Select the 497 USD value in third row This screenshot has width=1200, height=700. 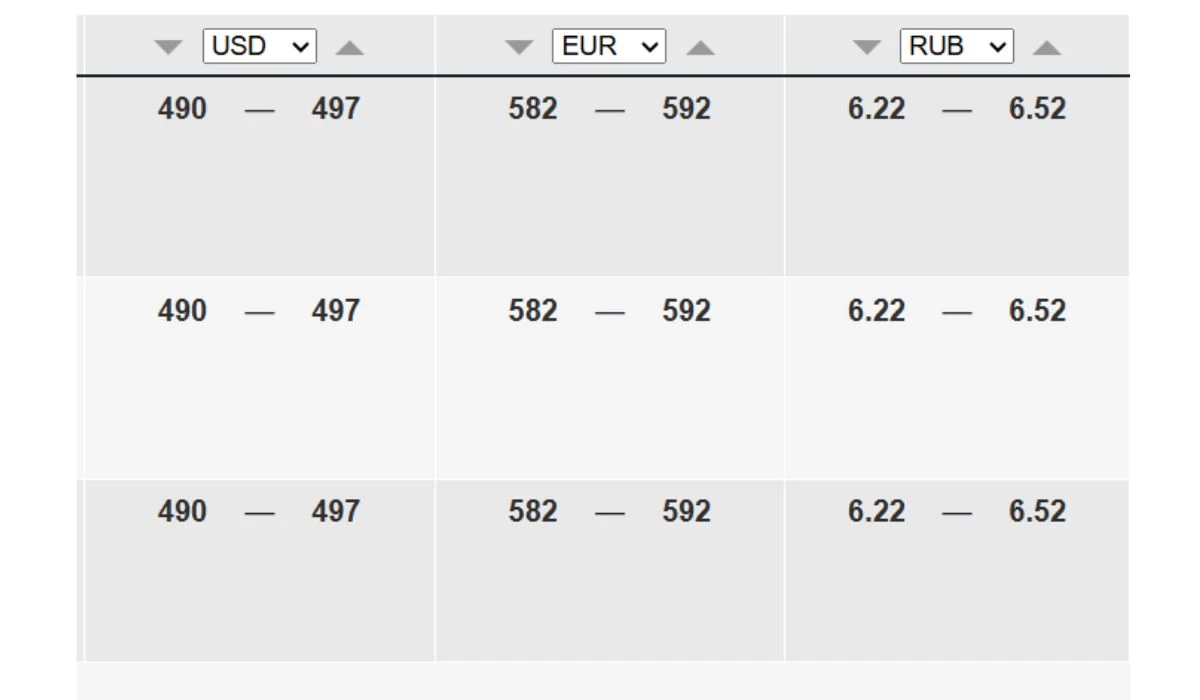click(x=335, y=511)
